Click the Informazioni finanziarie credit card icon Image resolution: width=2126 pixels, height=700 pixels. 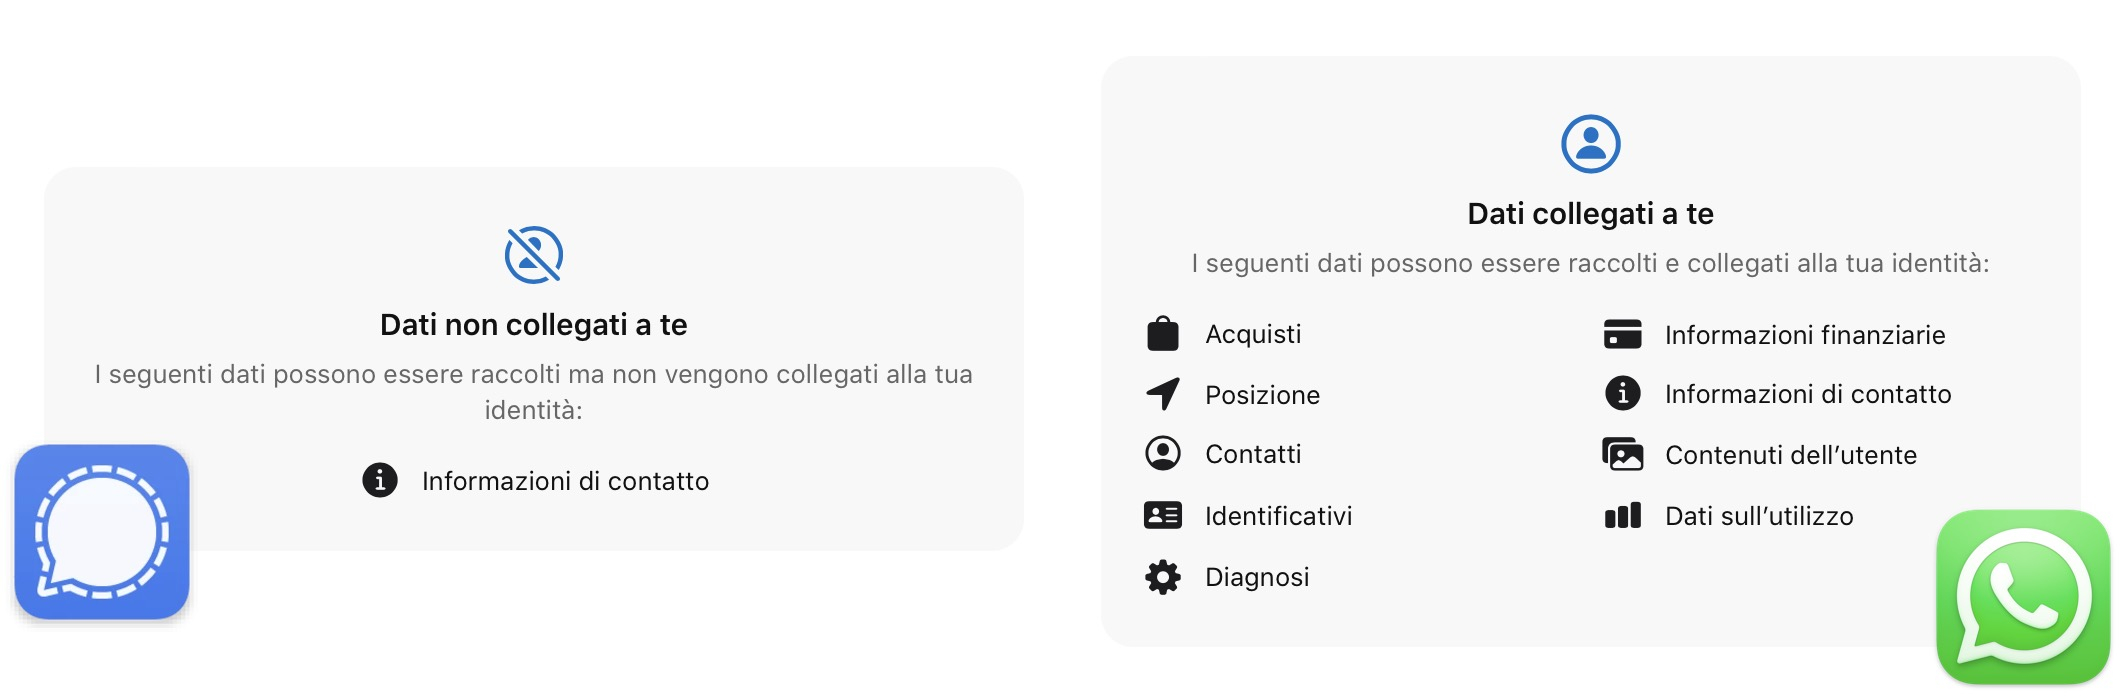(1622, 334)
